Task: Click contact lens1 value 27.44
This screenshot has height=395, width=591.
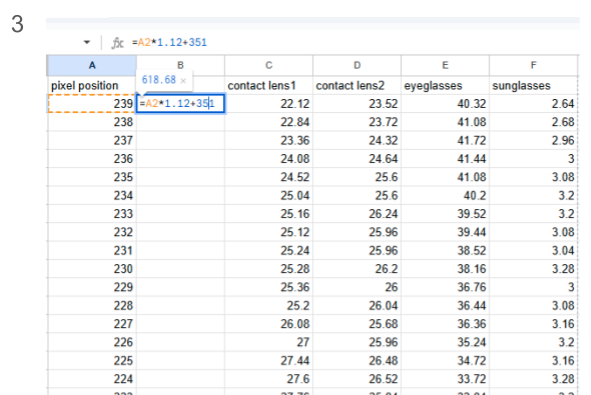Action: [x=268, y=361]
